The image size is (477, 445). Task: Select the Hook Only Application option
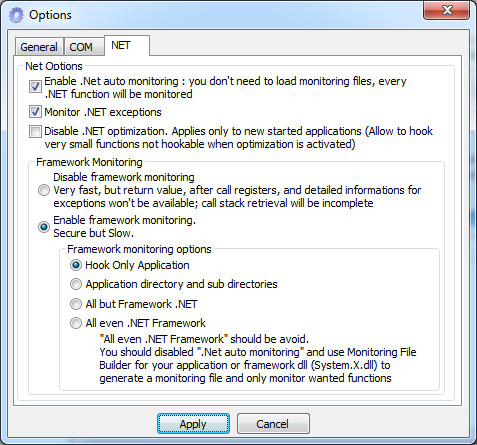pyautogui.click(x=76, y=265)
